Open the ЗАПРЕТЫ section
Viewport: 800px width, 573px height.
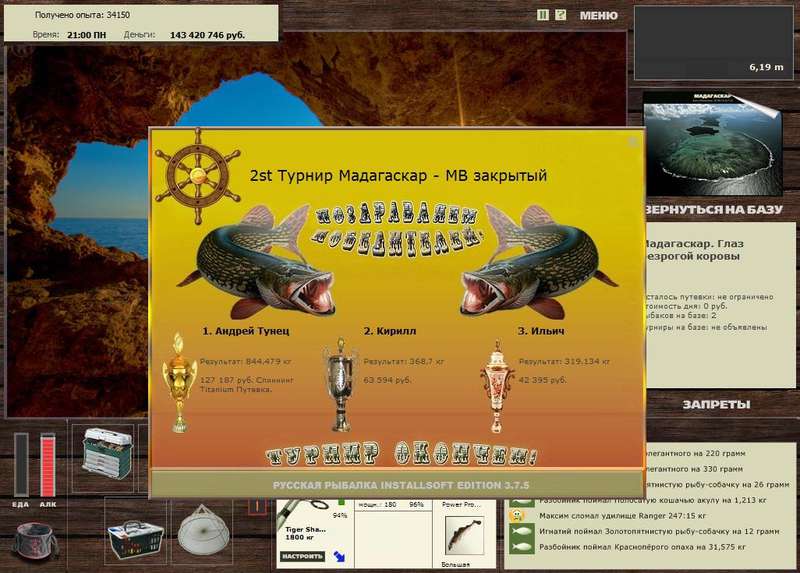(x=716, y=405)
